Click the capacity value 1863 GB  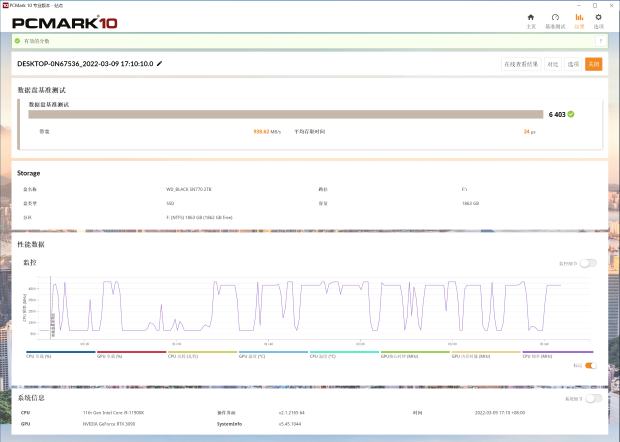[470, 203]
